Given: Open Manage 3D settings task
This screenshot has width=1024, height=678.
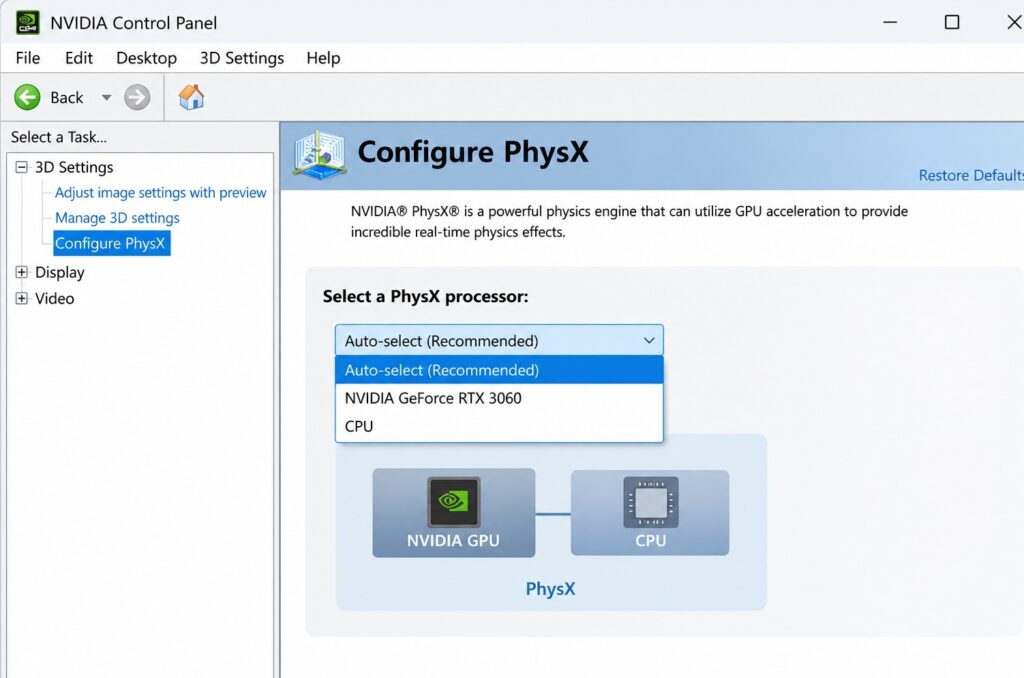Looking at the screenshot, I should (117, 218).
